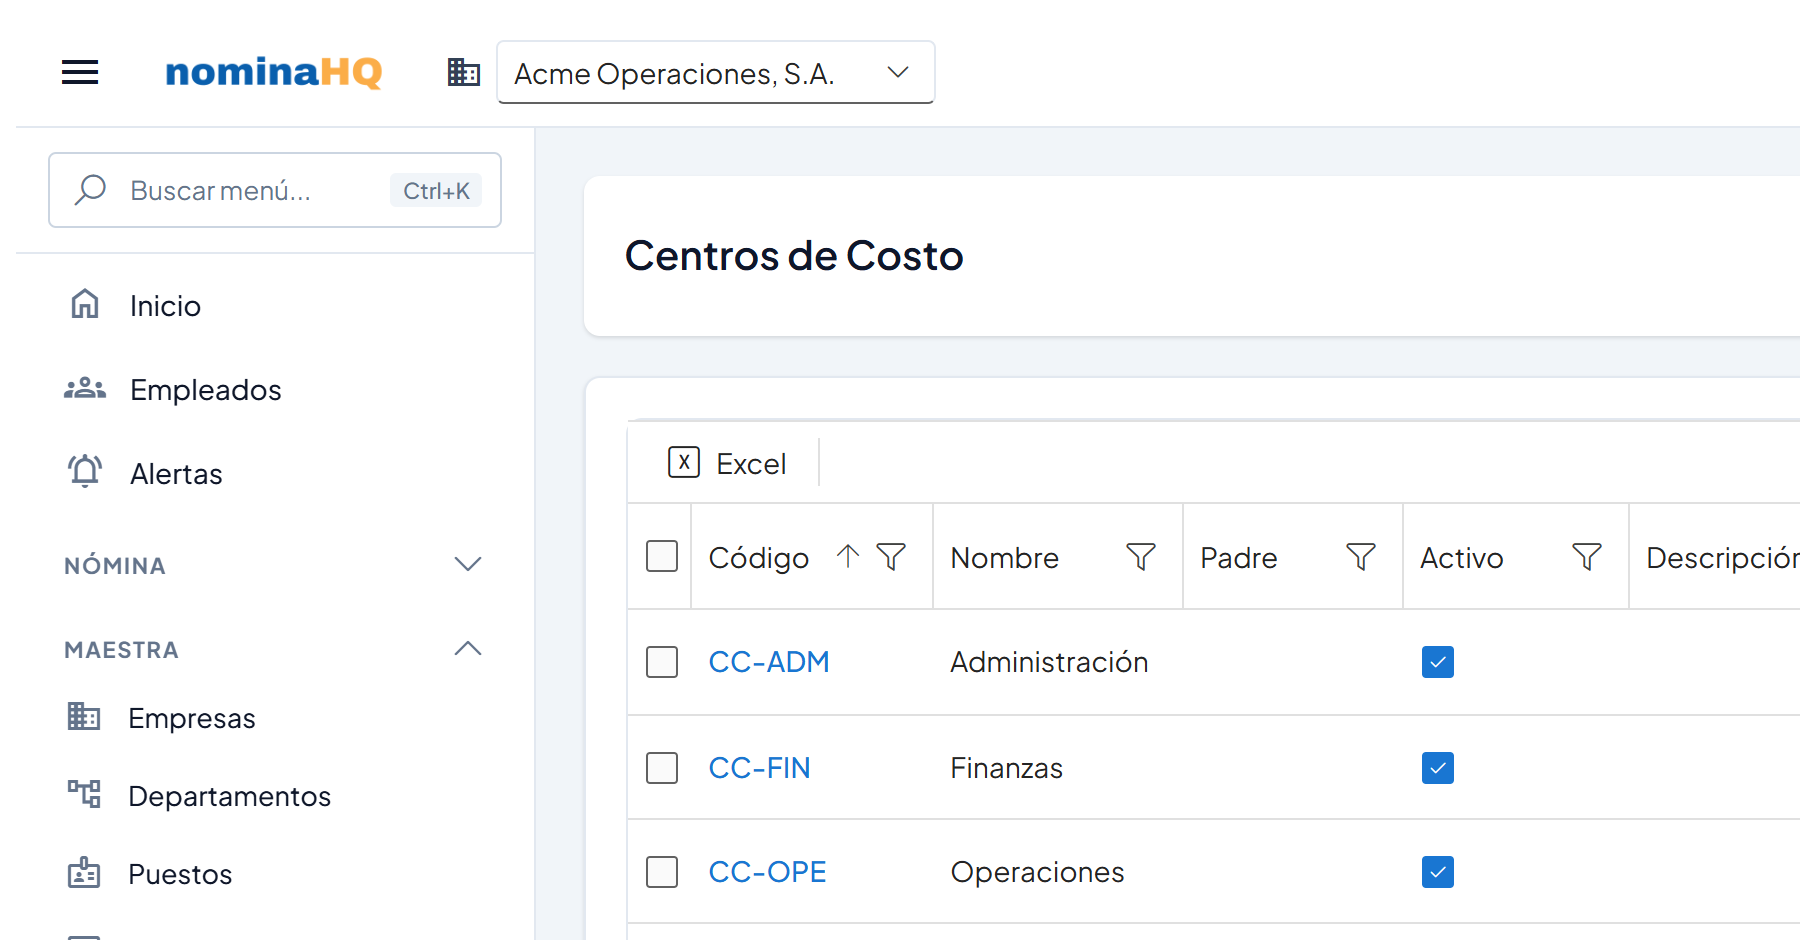Select the CC-ADM row checkbox
1800x940 pixels.
pos(662,662)
